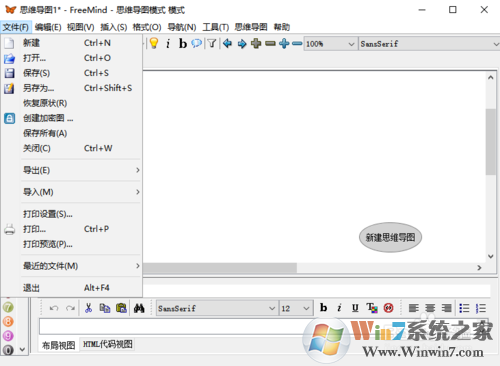
Task: Choose 打印设置(S)... menu entry
Action: [x=72, y=214]
